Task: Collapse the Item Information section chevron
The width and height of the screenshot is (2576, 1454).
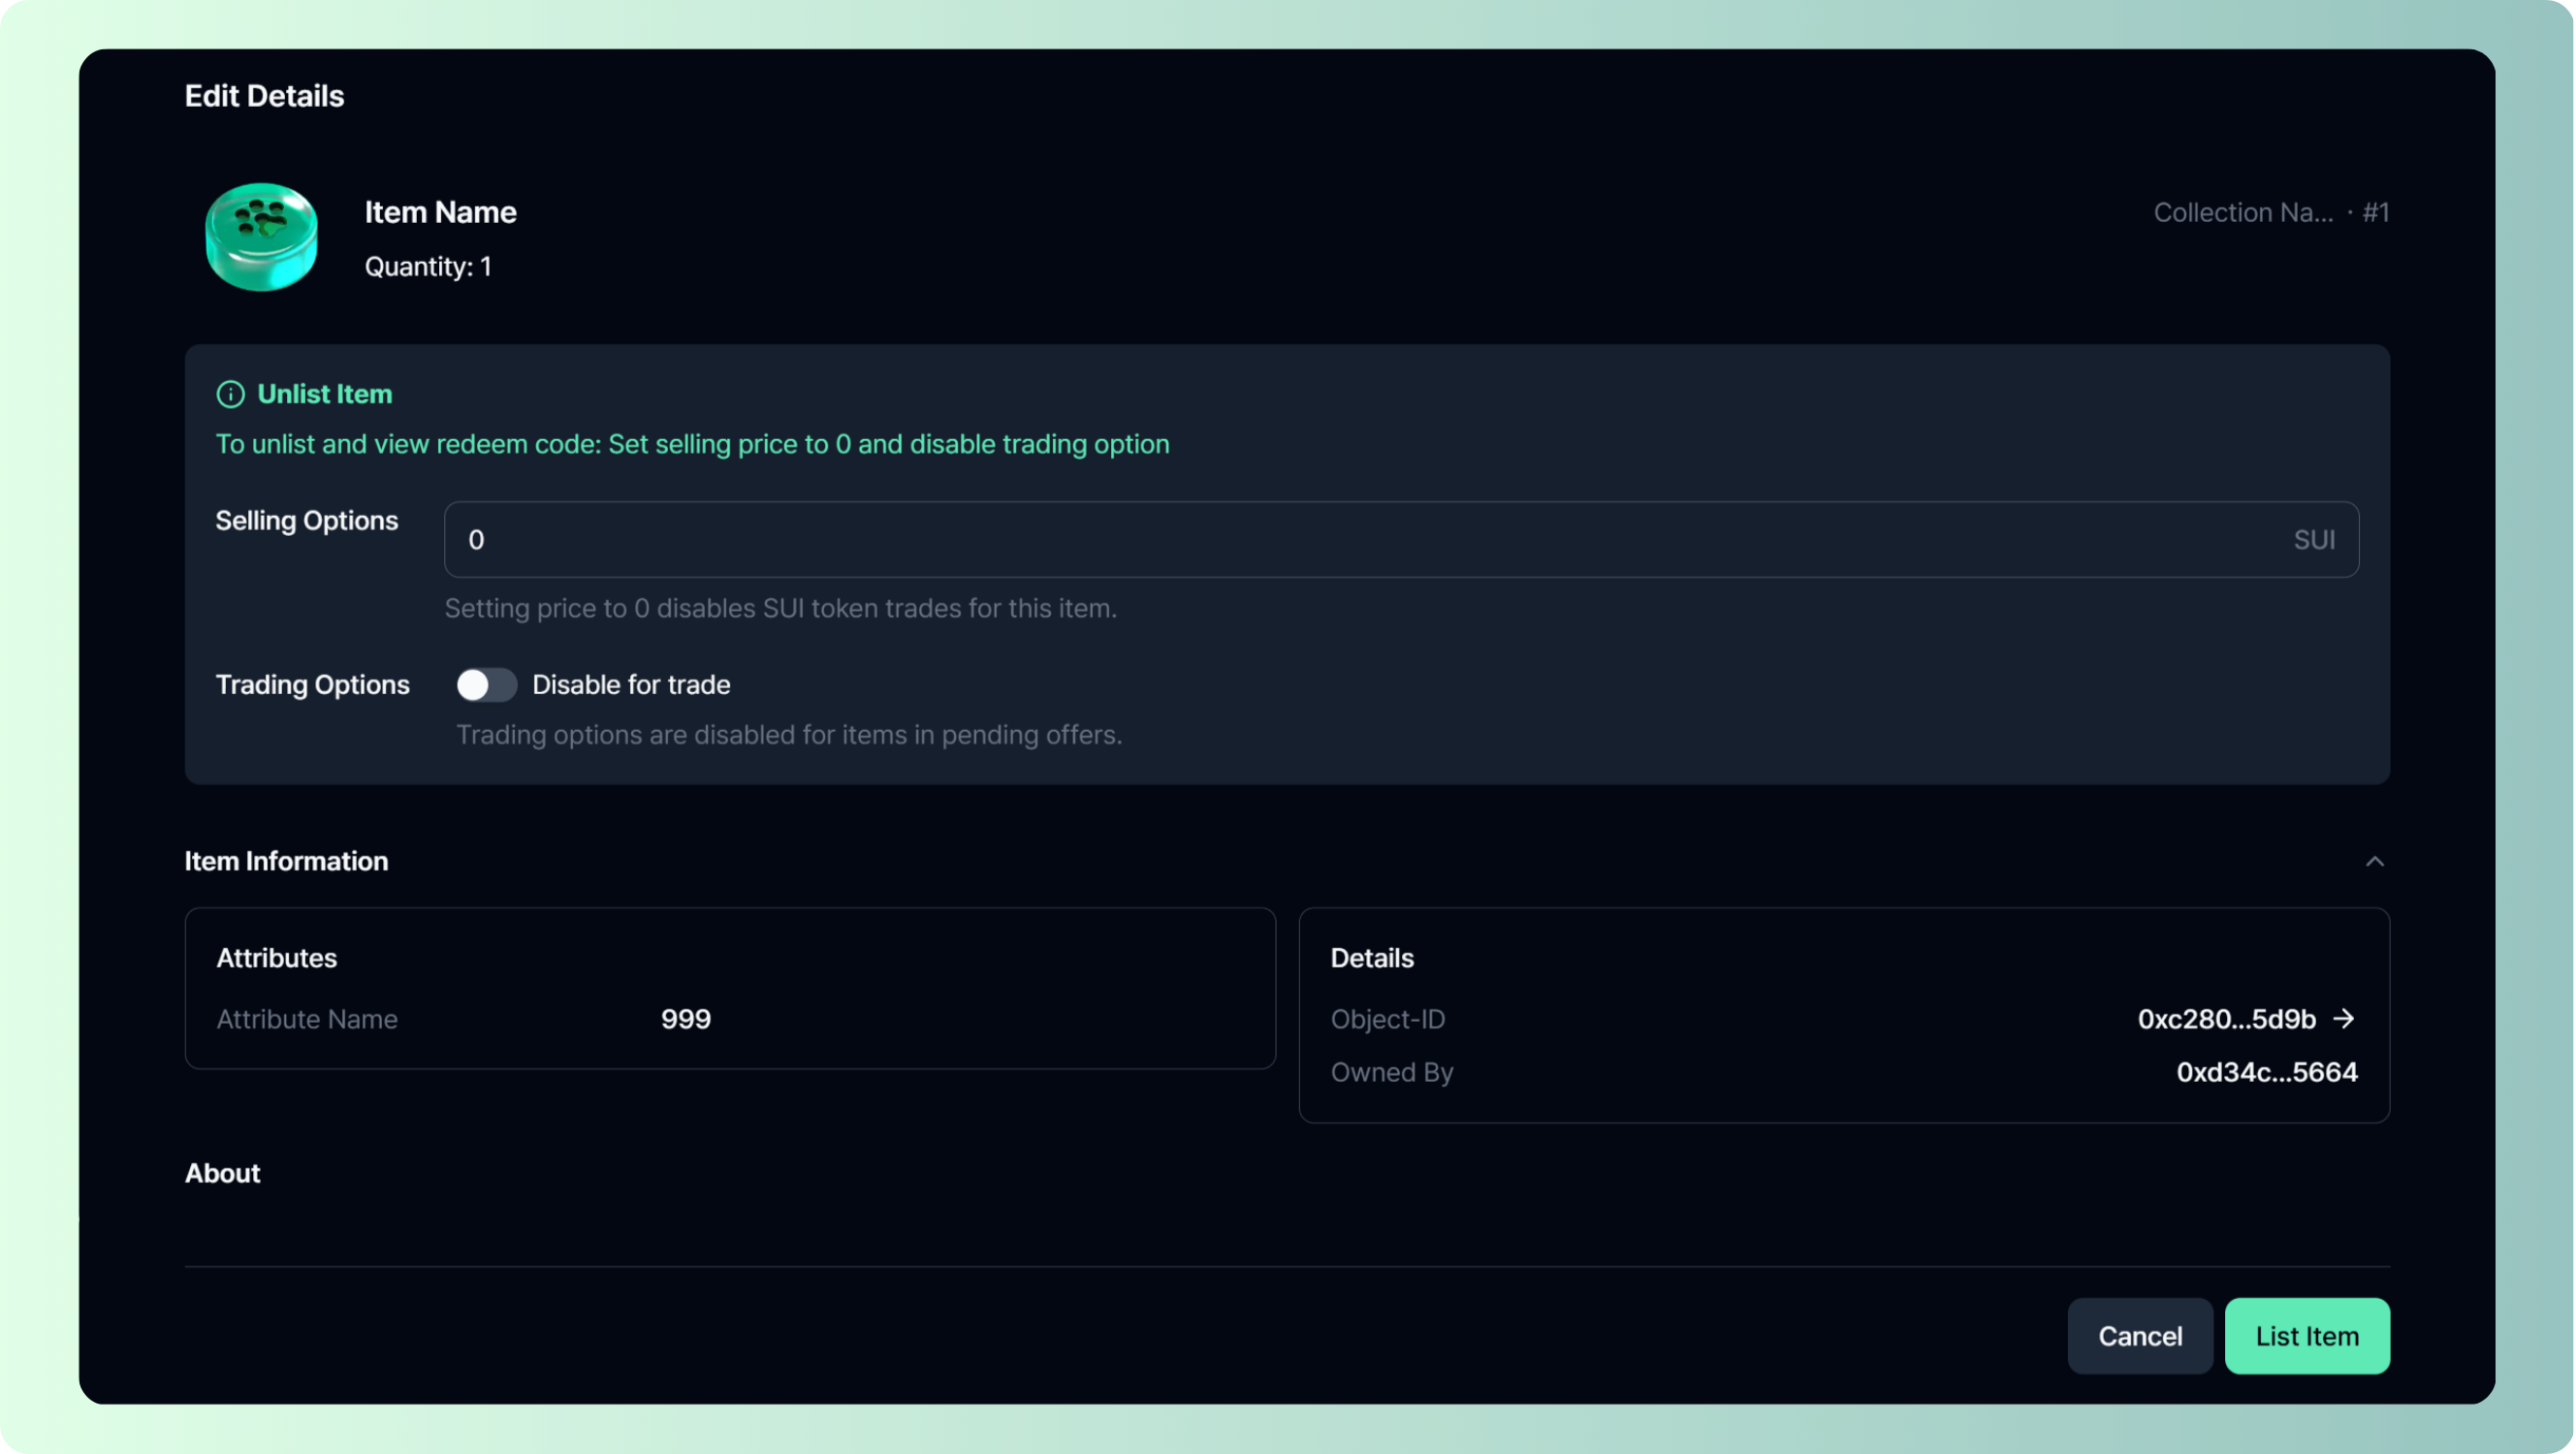Action: [2374, 861]
